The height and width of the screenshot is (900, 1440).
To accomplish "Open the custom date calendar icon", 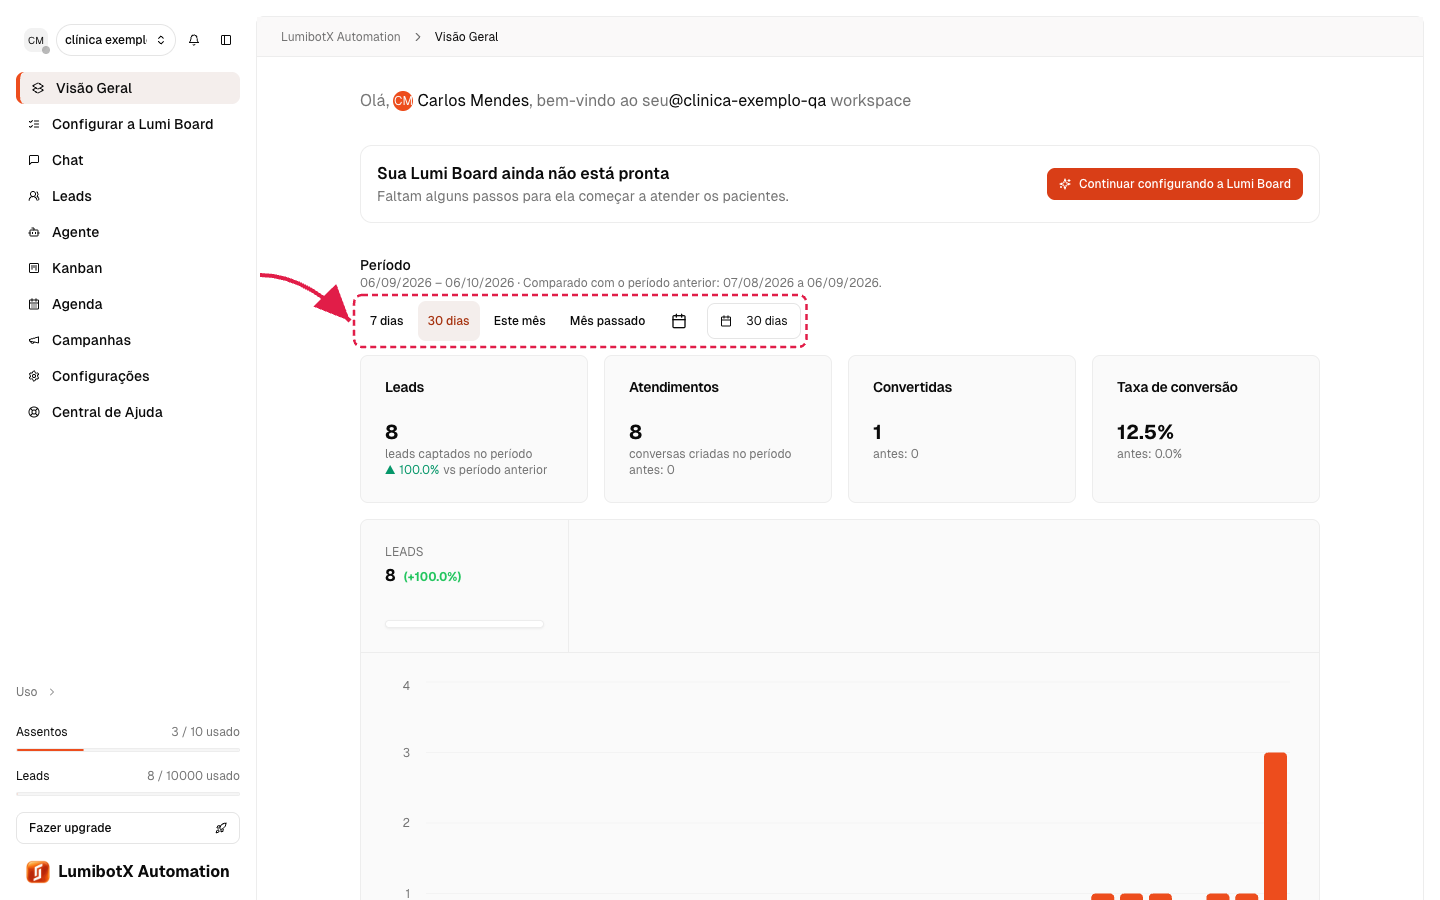I will click(679, 321).
